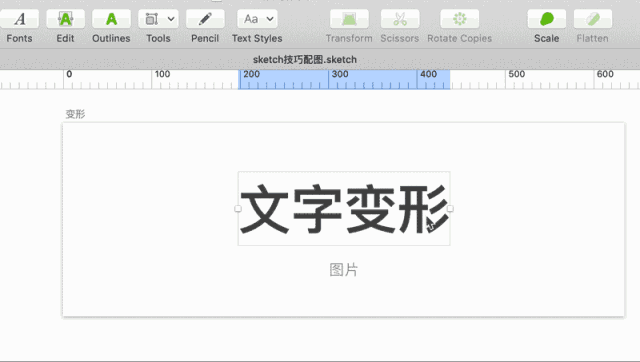Open the Text Styles Aa button
Screen dimensions: 640x362
click(x=251, y=19)
